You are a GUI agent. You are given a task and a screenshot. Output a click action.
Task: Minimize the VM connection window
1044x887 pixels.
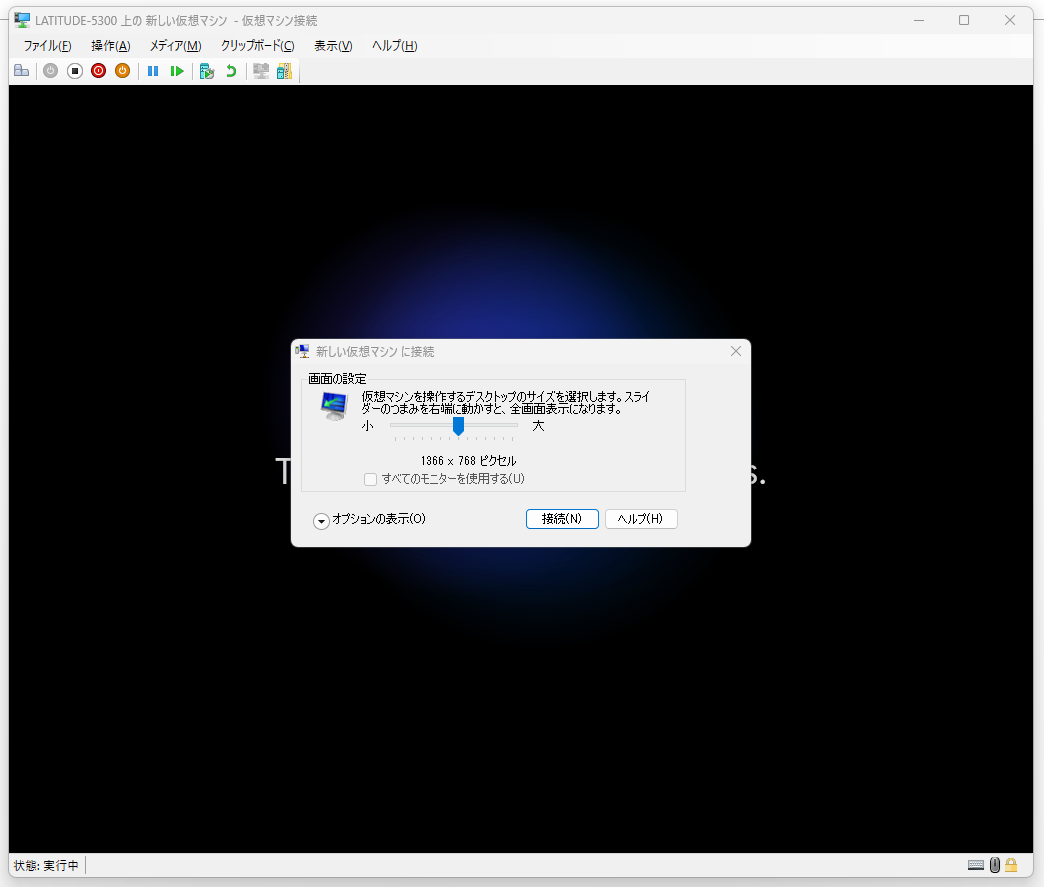pos(919,20)
